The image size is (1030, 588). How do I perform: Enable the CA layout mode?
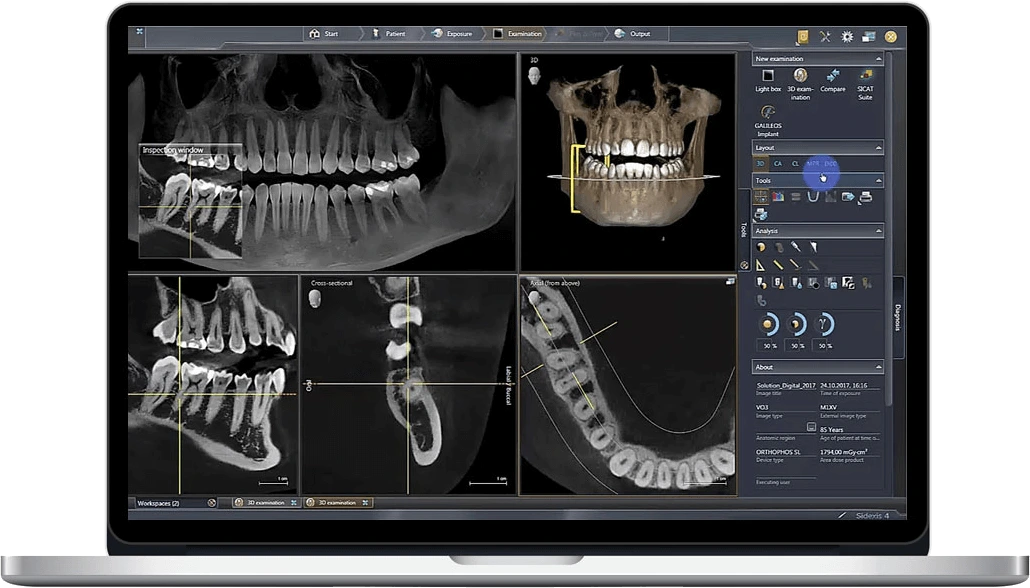click(x=777, y=162)
